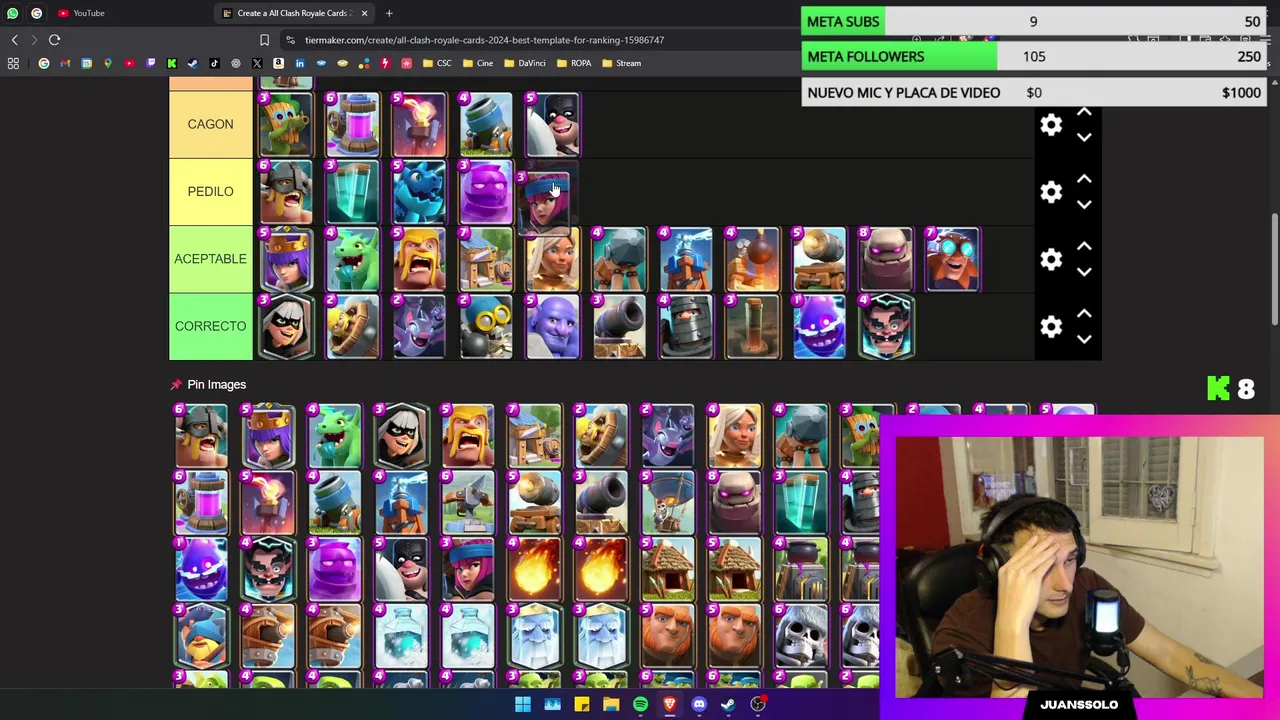Click the CAGON tier label
Viewport: 1280px width, 720px height.
pos(210,124)
